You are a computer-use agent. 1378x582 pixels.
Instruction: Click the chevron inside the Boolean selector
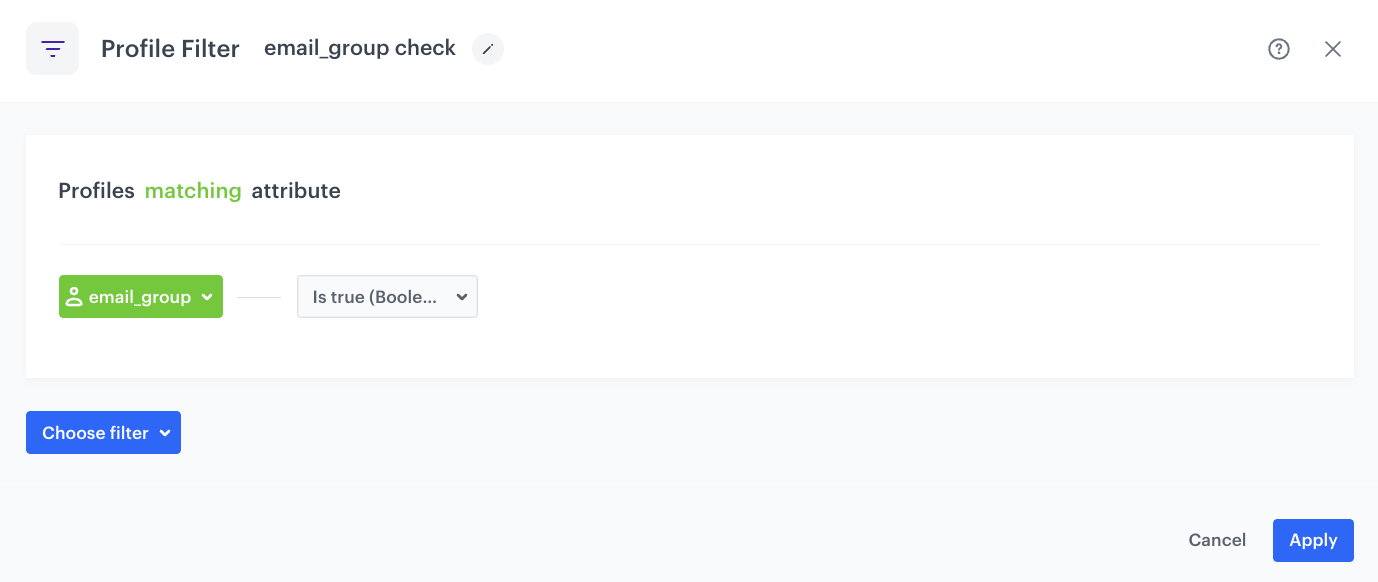point(461,296)
